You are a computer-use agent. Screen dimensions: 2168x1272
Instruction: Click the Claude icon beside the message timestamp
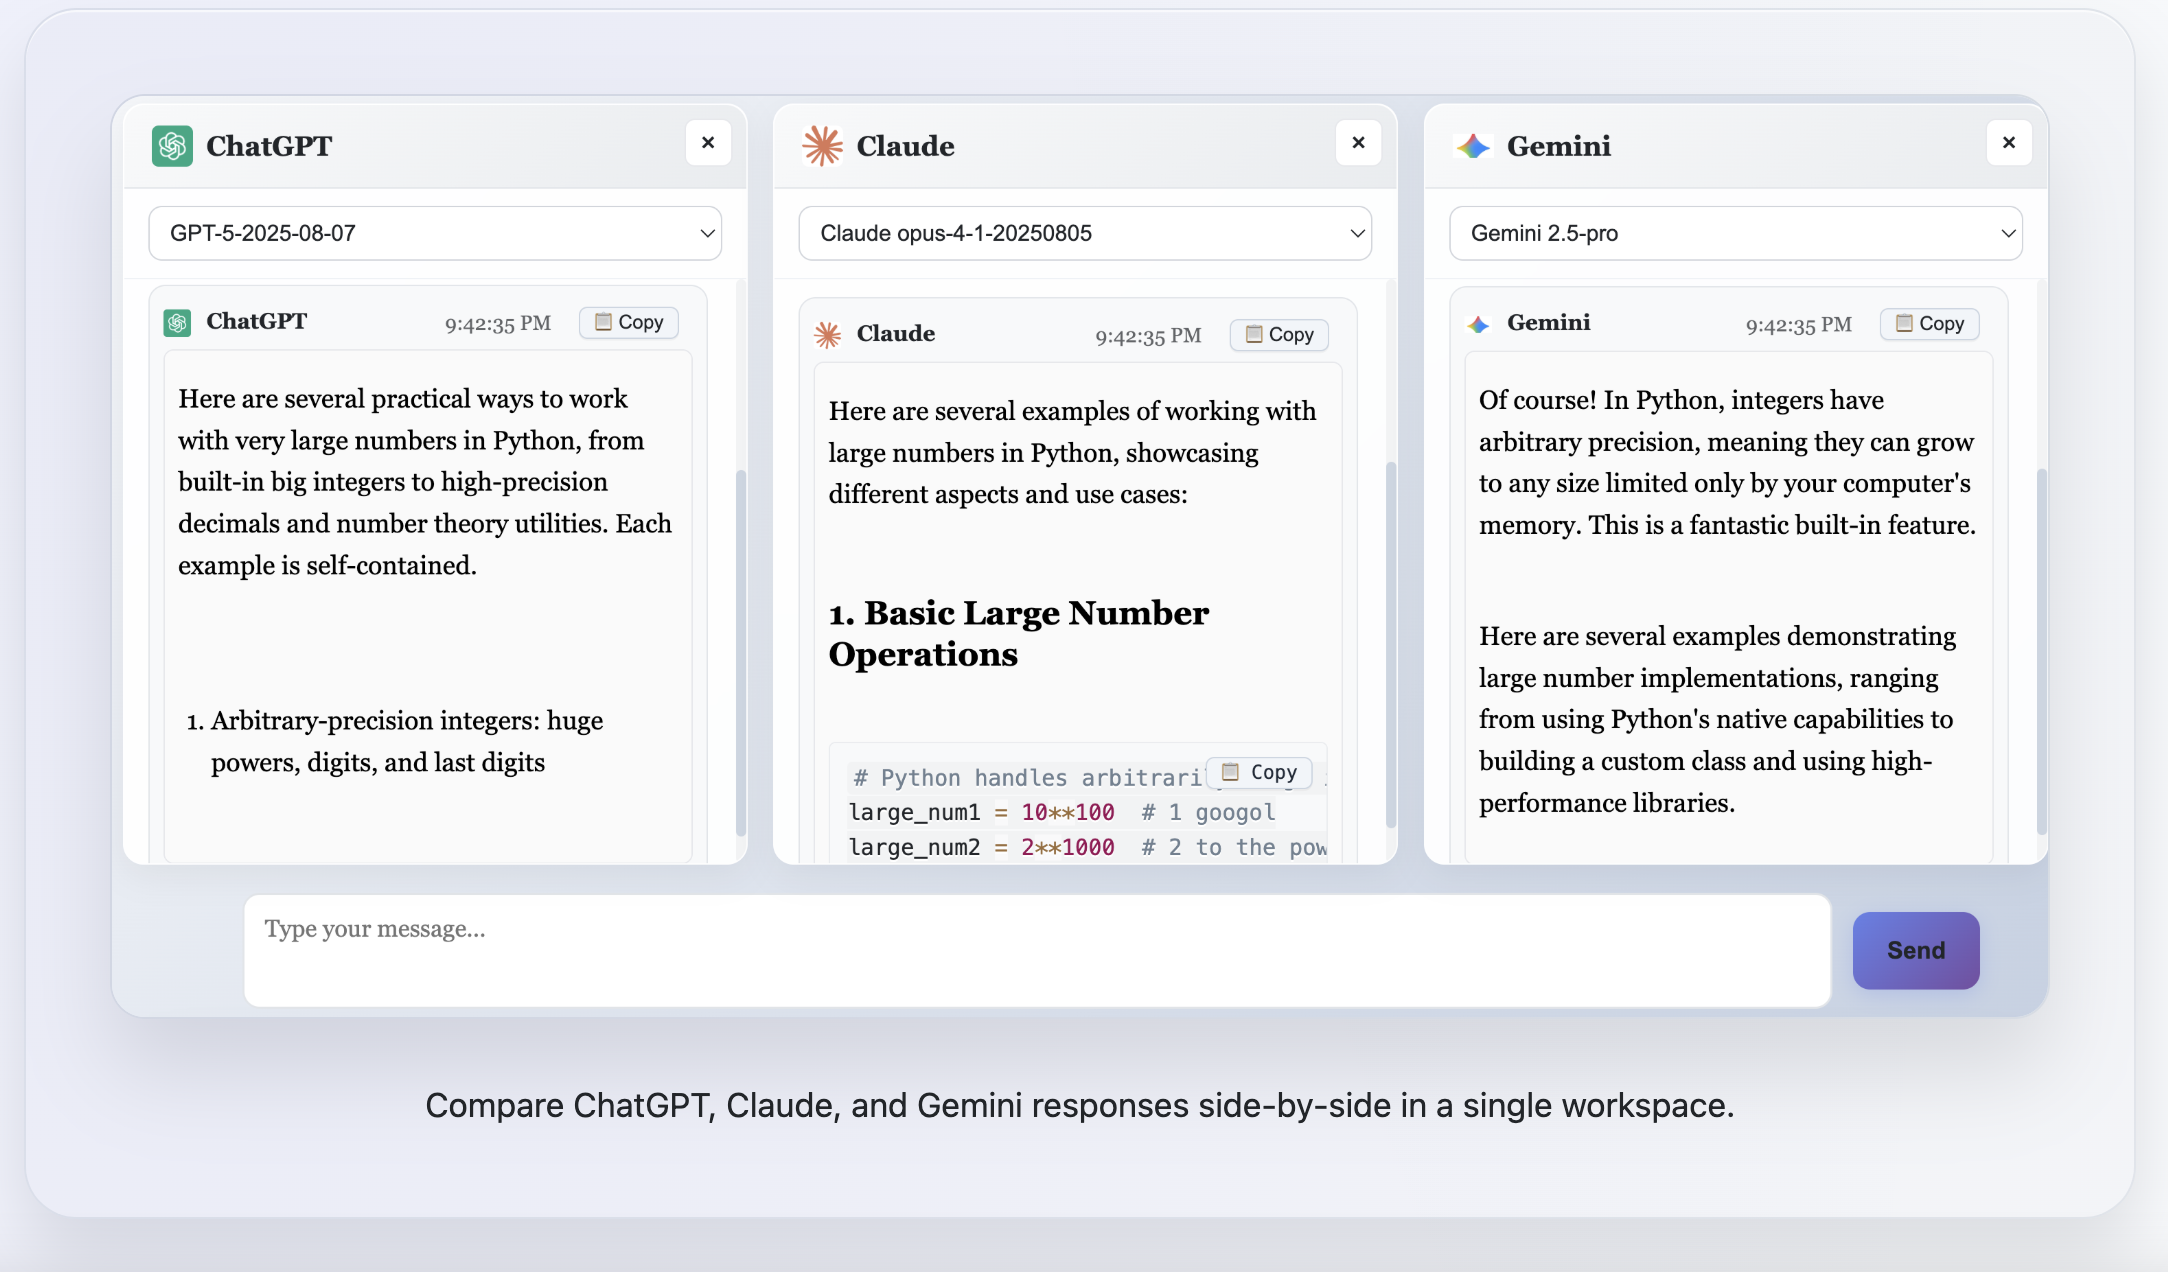(x=828, y=334)
